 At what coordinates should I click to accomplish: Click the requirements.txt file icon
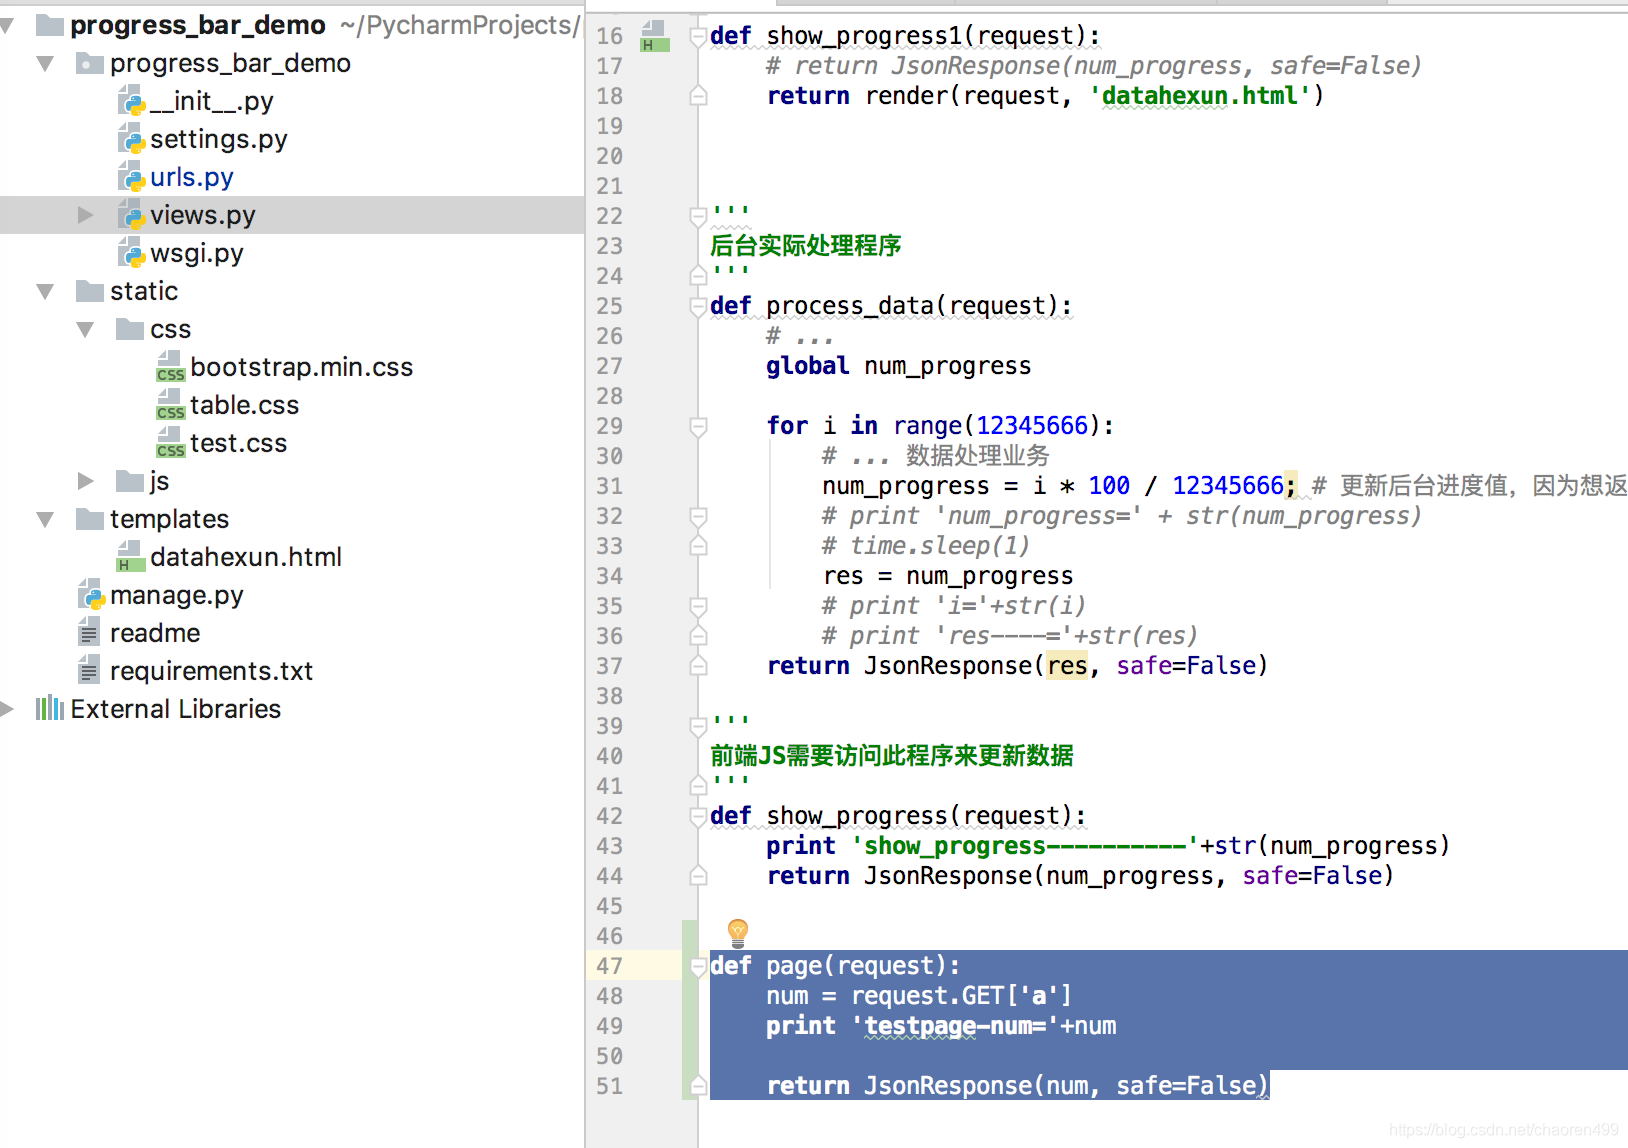[x=90, y=671]
